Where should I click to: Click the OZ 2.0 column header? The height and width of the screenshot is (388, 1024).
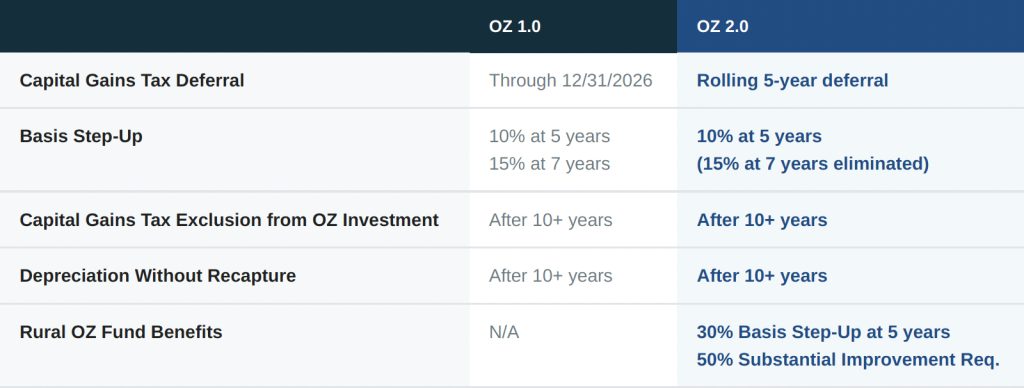point(722,27)
